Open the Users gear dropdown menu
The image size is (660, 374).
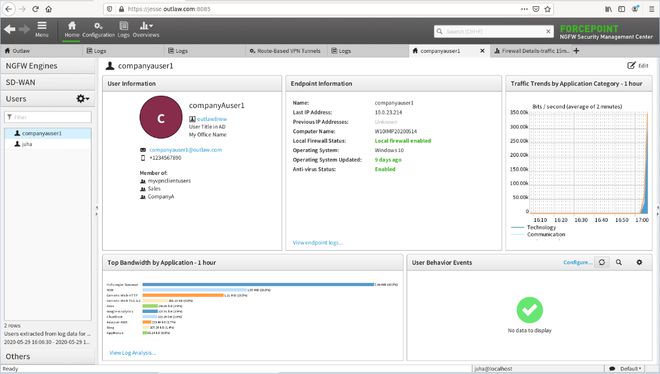click(82, 98)
